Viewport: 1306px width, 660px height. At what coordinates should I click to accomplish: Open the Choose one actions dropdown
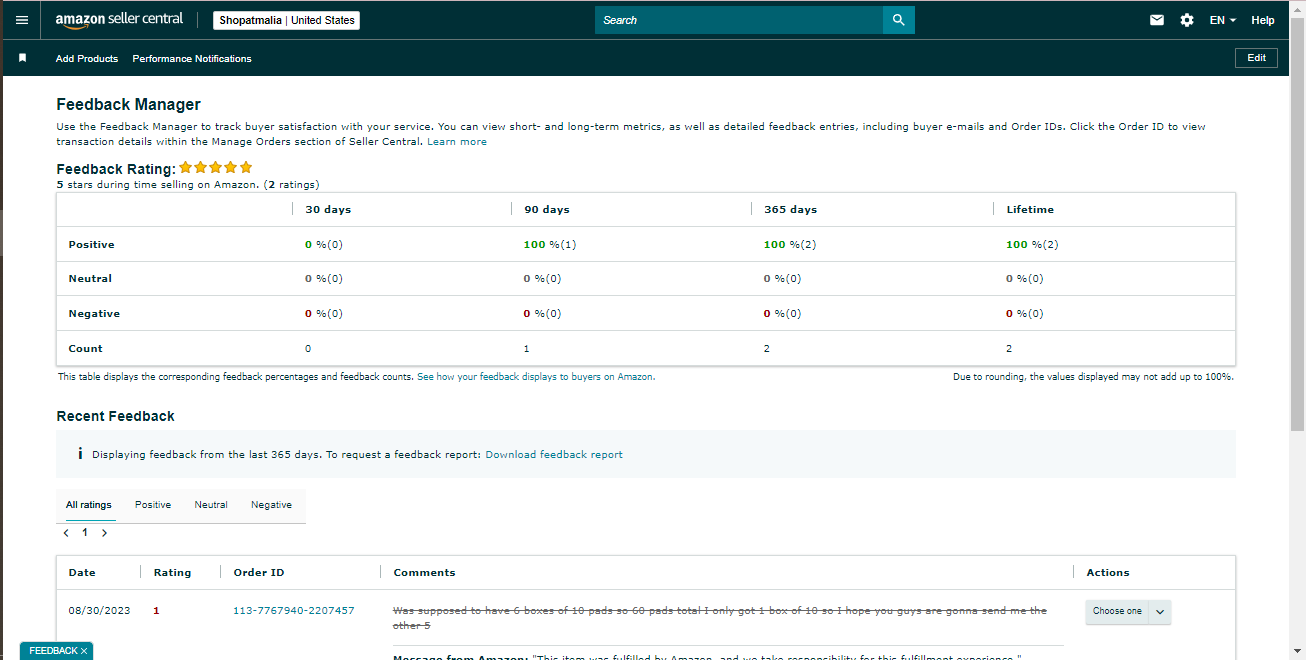tap(1128, 611)
